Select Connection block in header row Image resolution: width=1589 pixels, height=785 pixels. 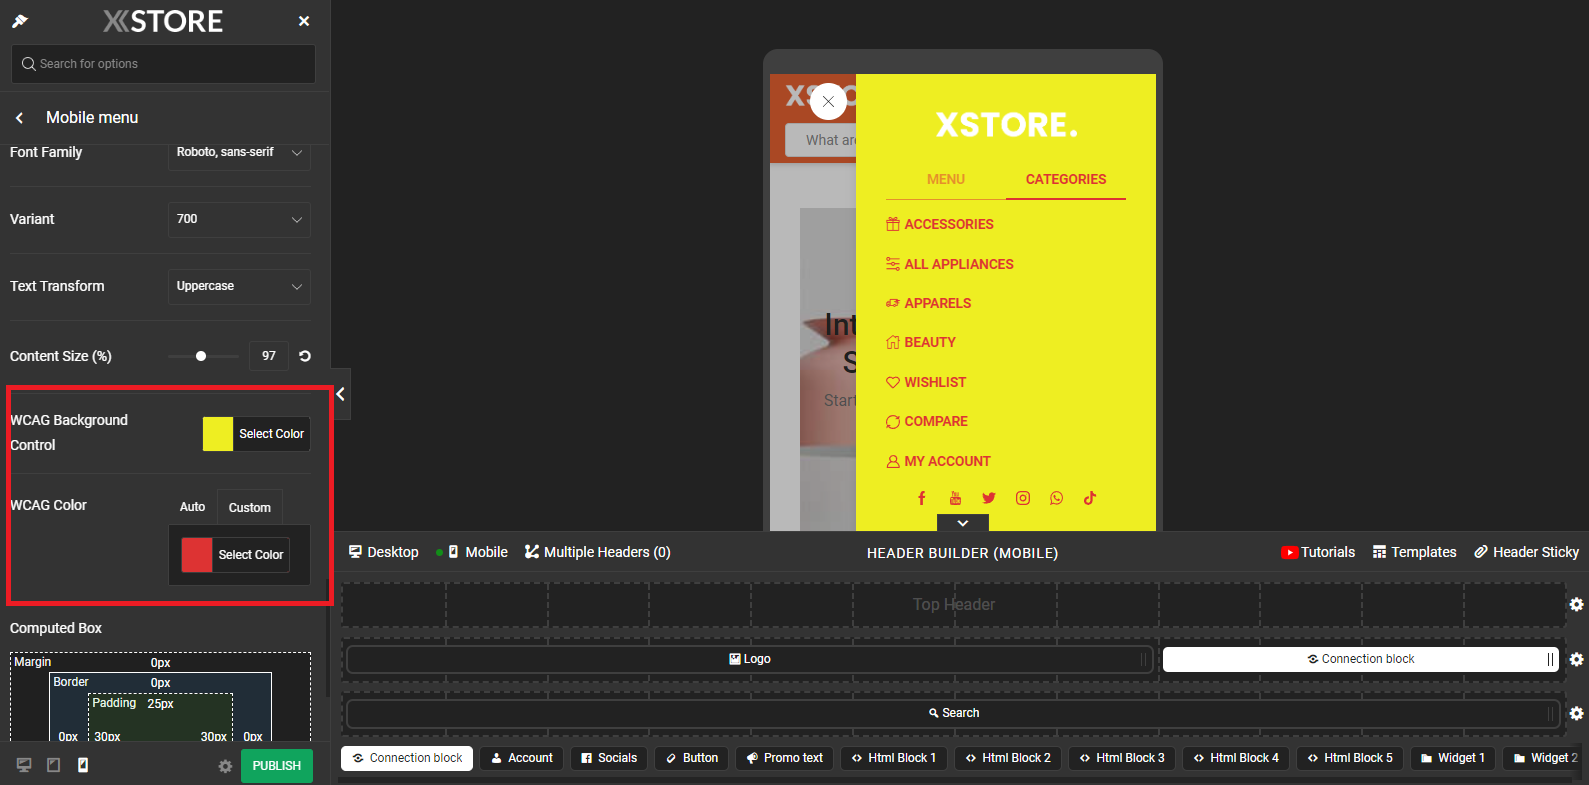click(1360, 659)
